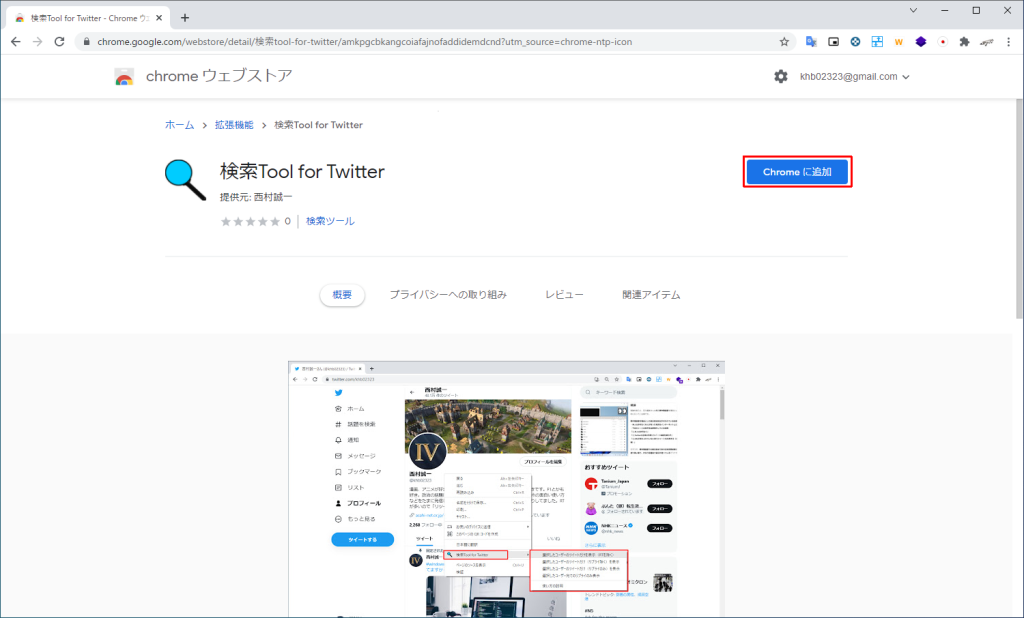Click the chrome ウェブストア header title
The image size is (1024, 618).
click(219, 76)
